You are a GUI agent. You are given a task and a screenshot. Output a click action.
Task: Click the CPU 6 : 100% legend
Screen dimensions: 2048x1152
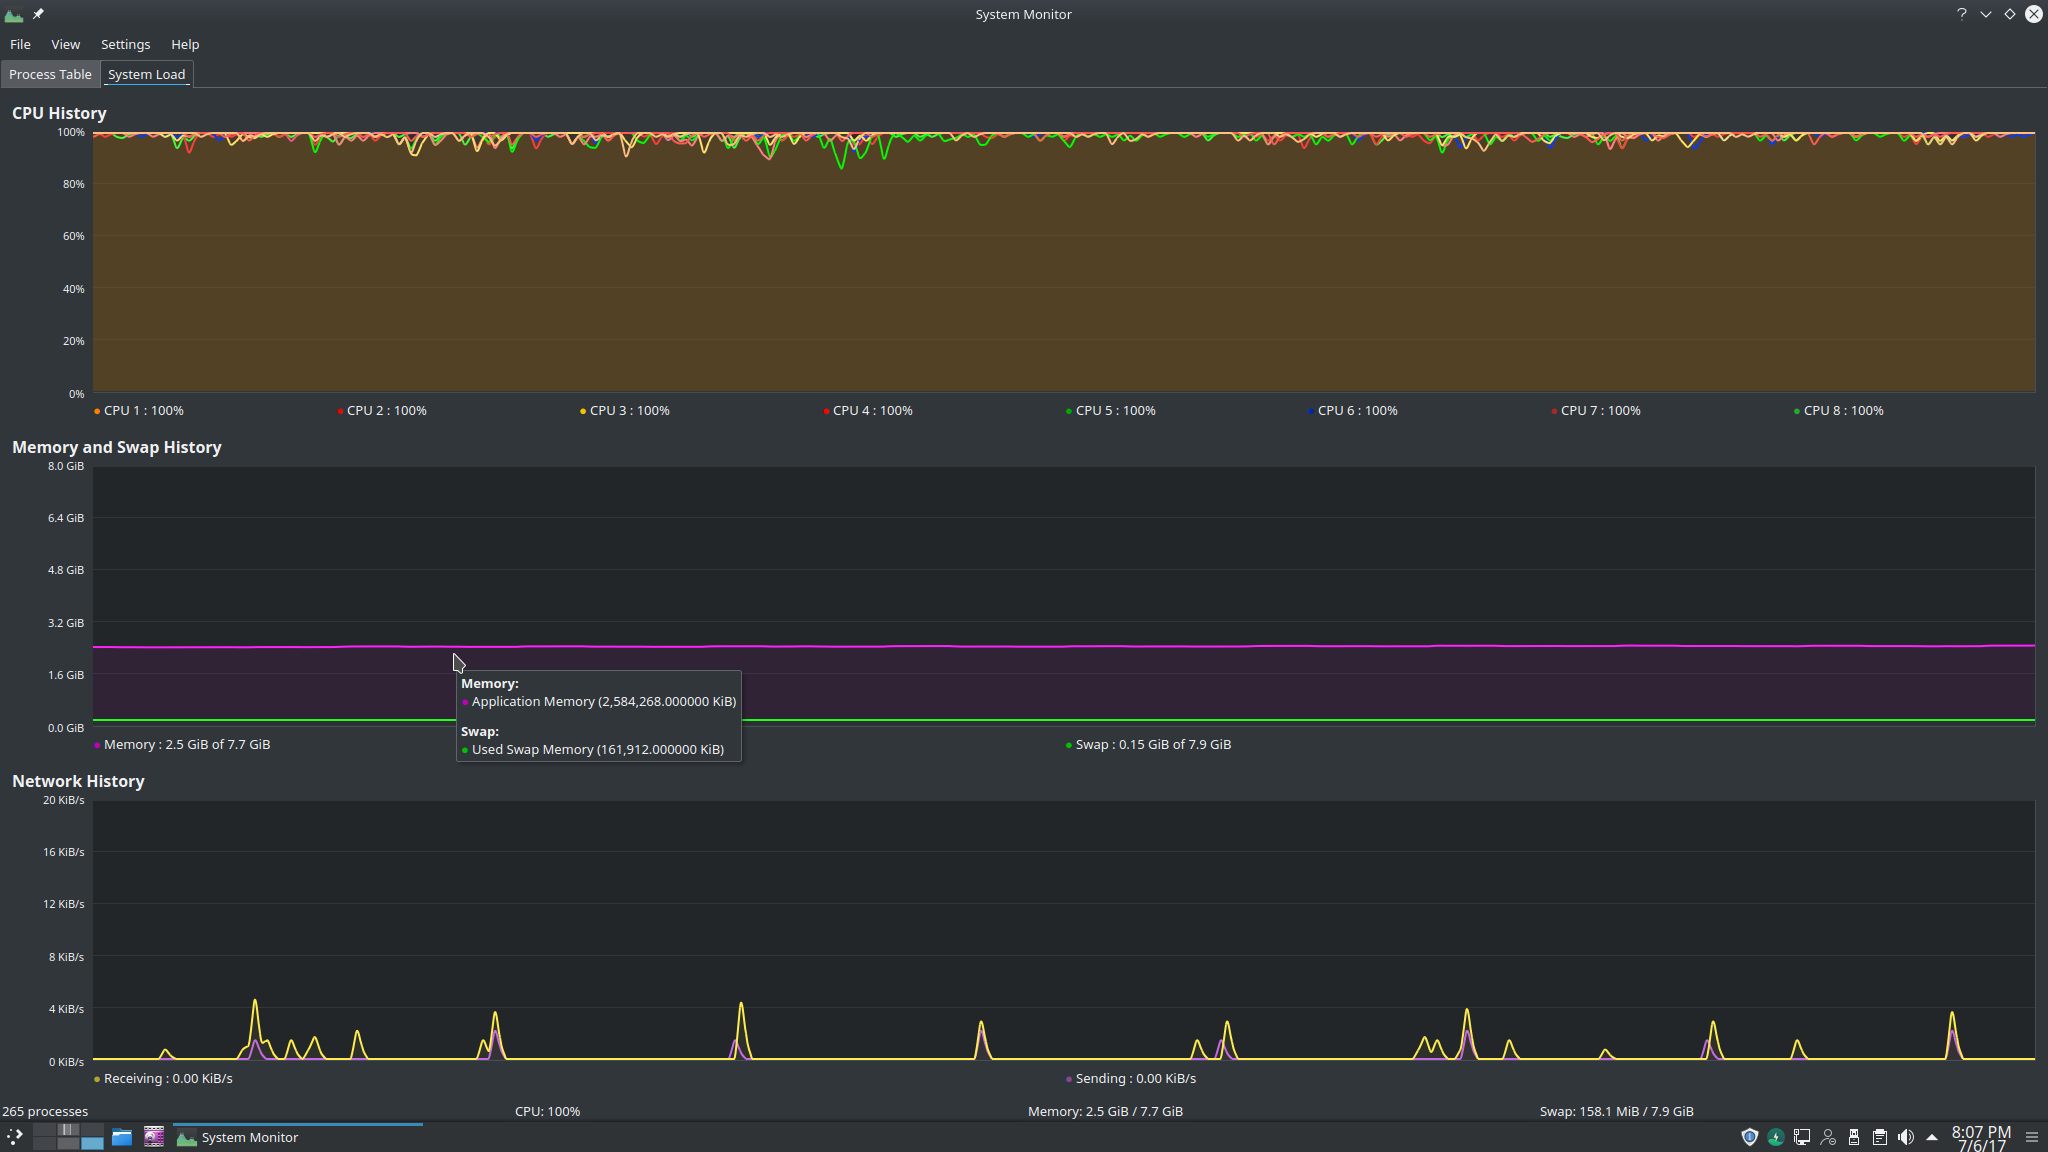[x=1353, y=410]
